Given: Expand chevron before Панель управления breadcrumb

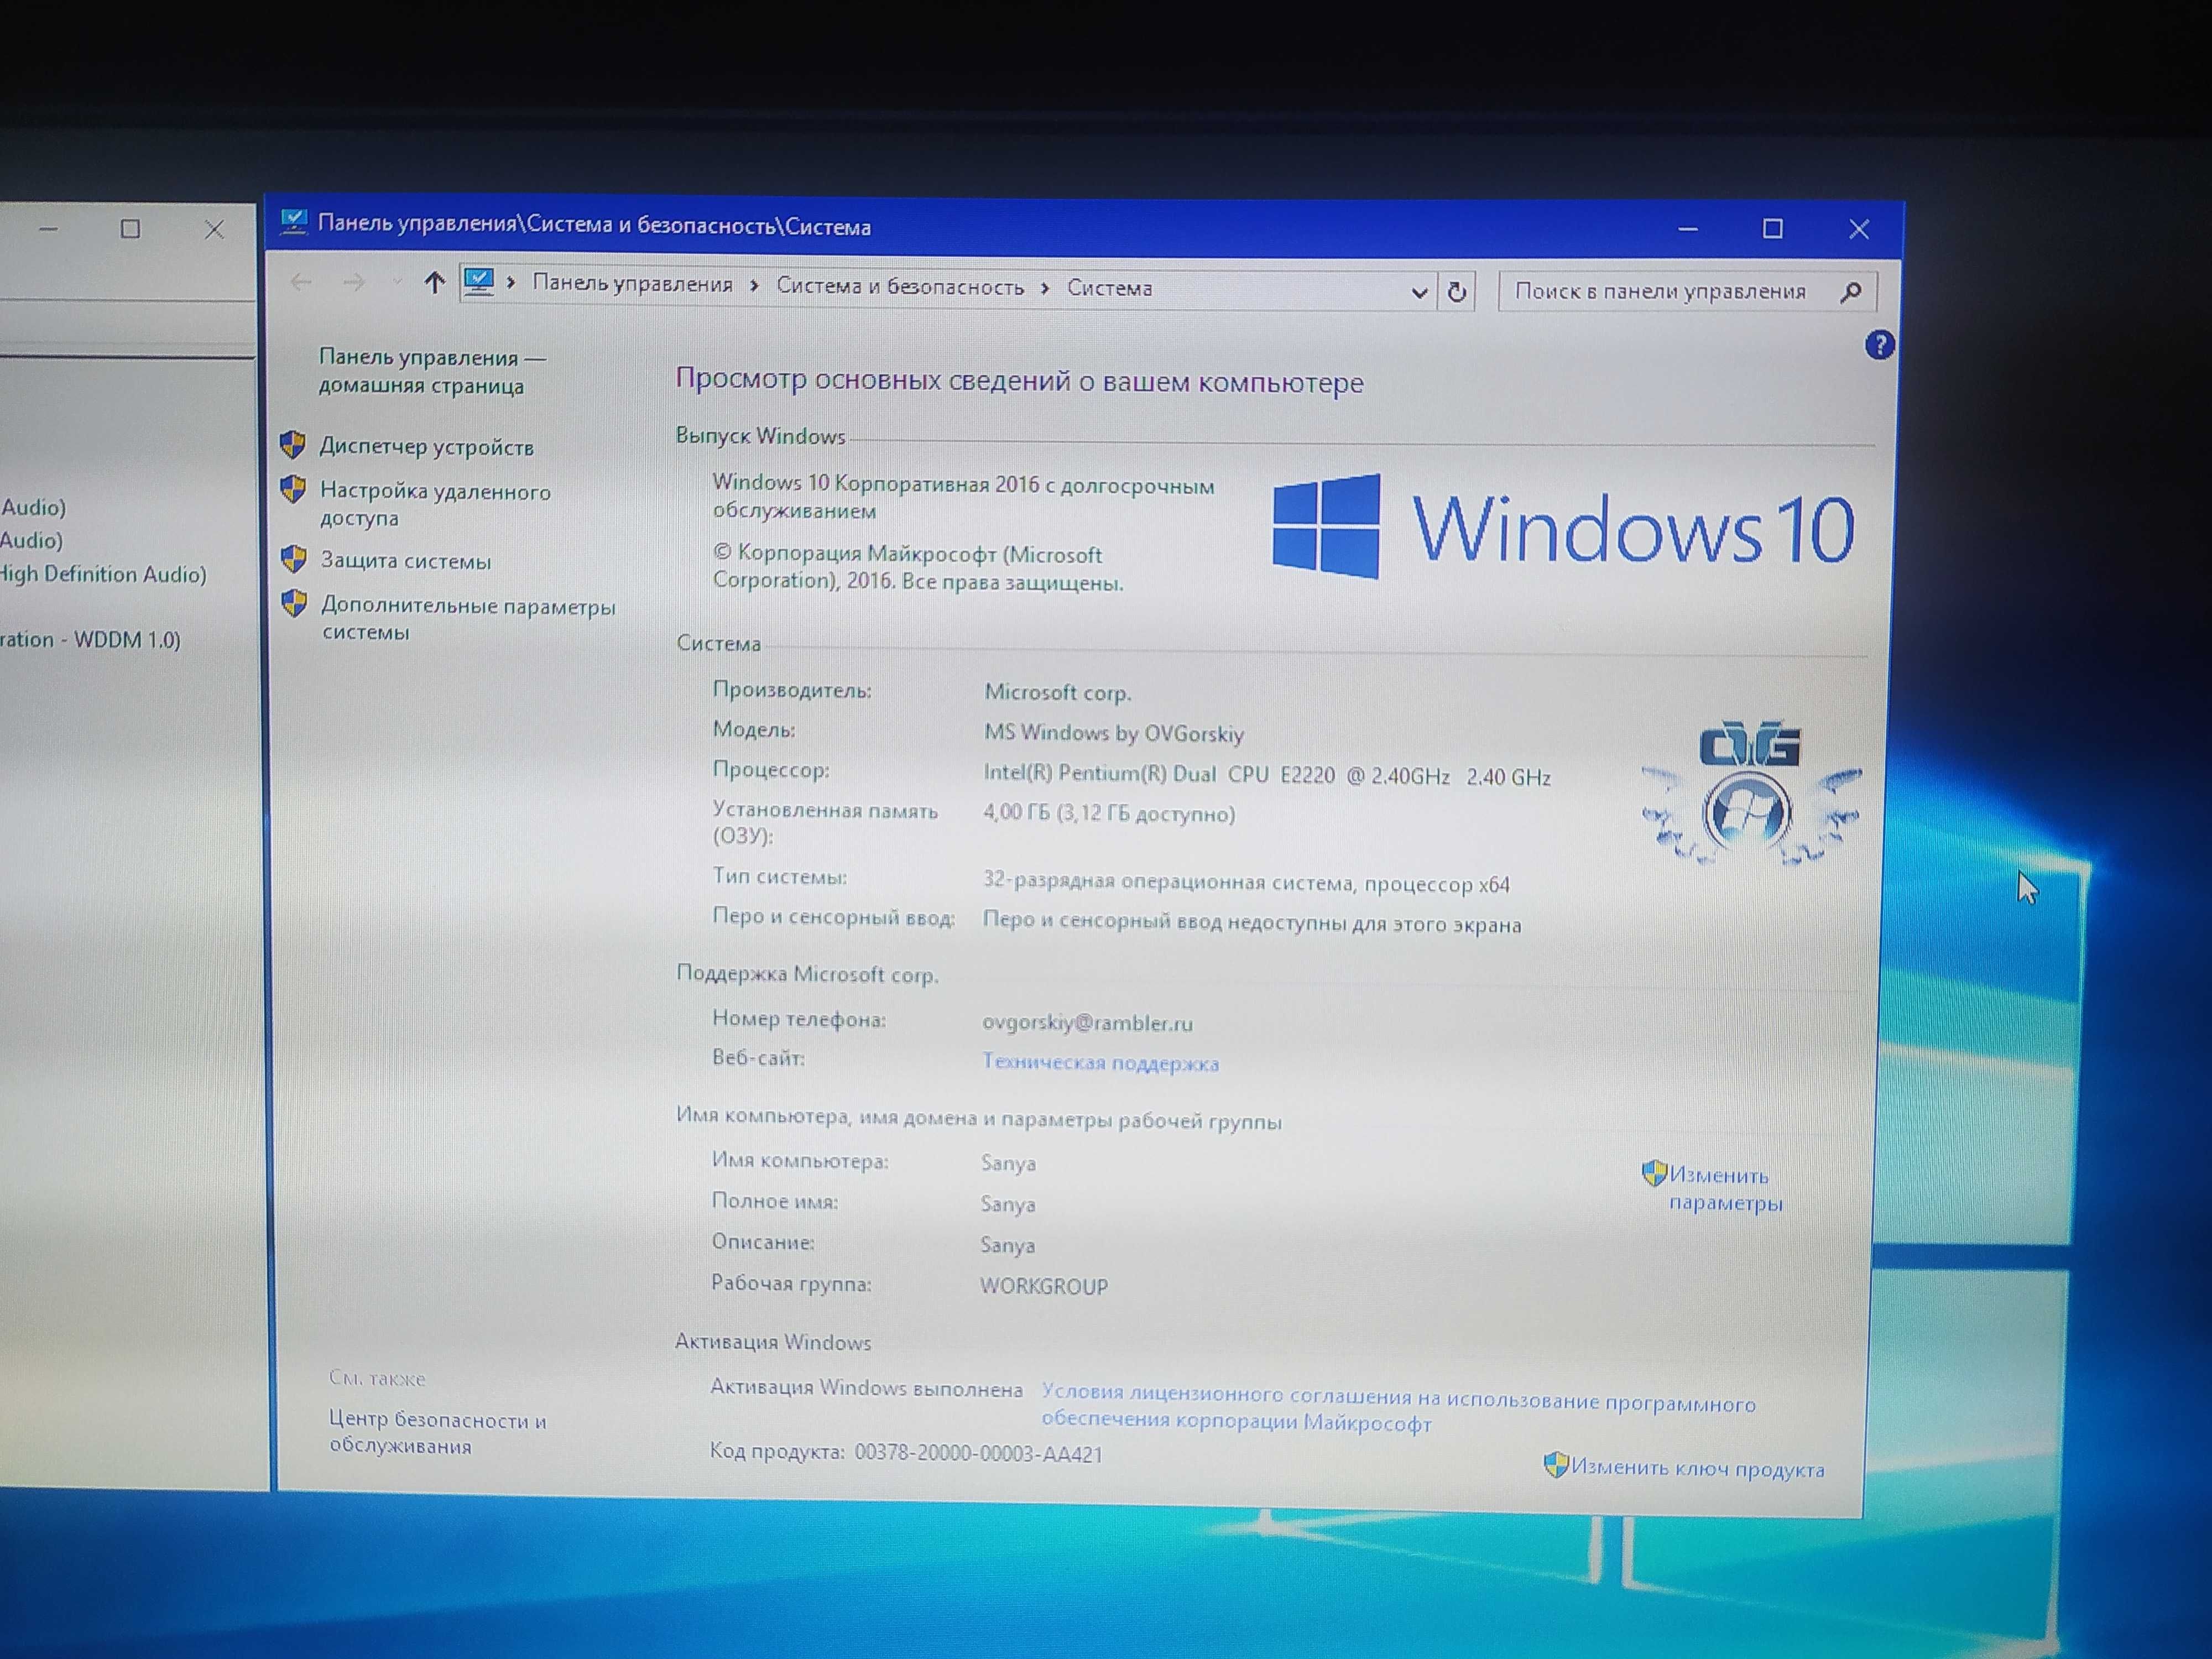Looking at the screenshot, I should [511, 283].
